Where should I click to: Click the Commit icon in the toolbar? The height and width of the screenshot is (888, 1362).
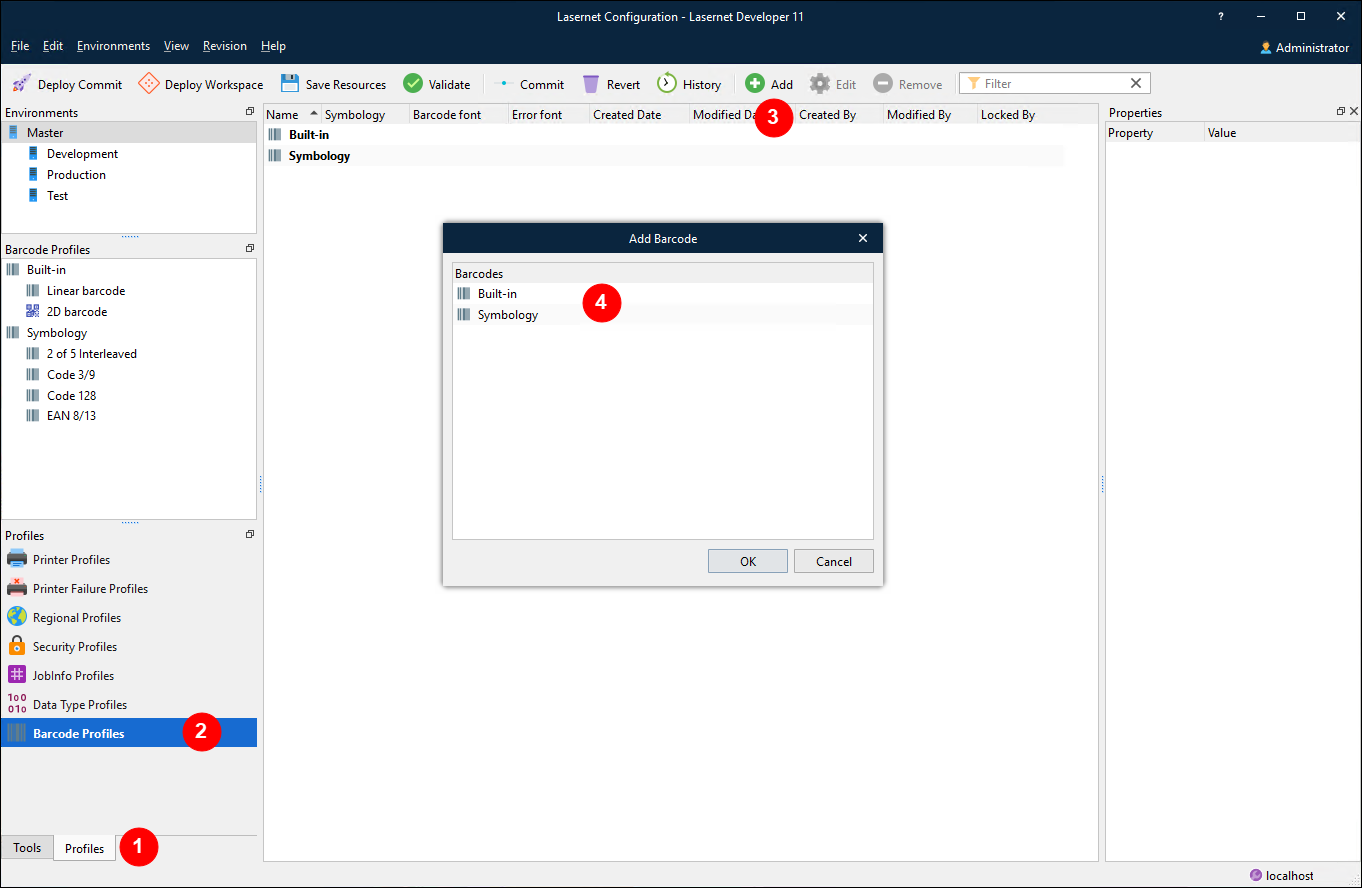click(x=504, y=84)
